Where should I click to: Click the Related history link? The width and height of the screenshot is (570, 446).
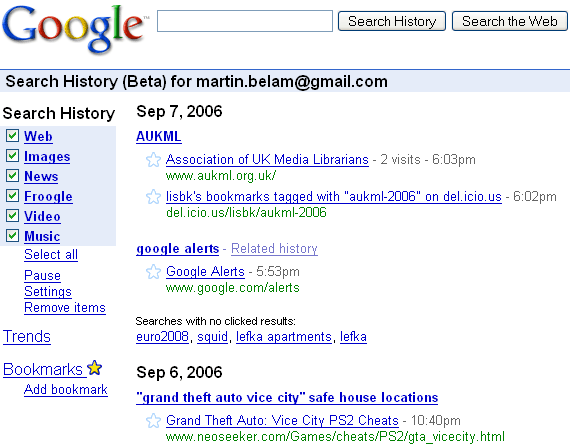tap(274, 249)
